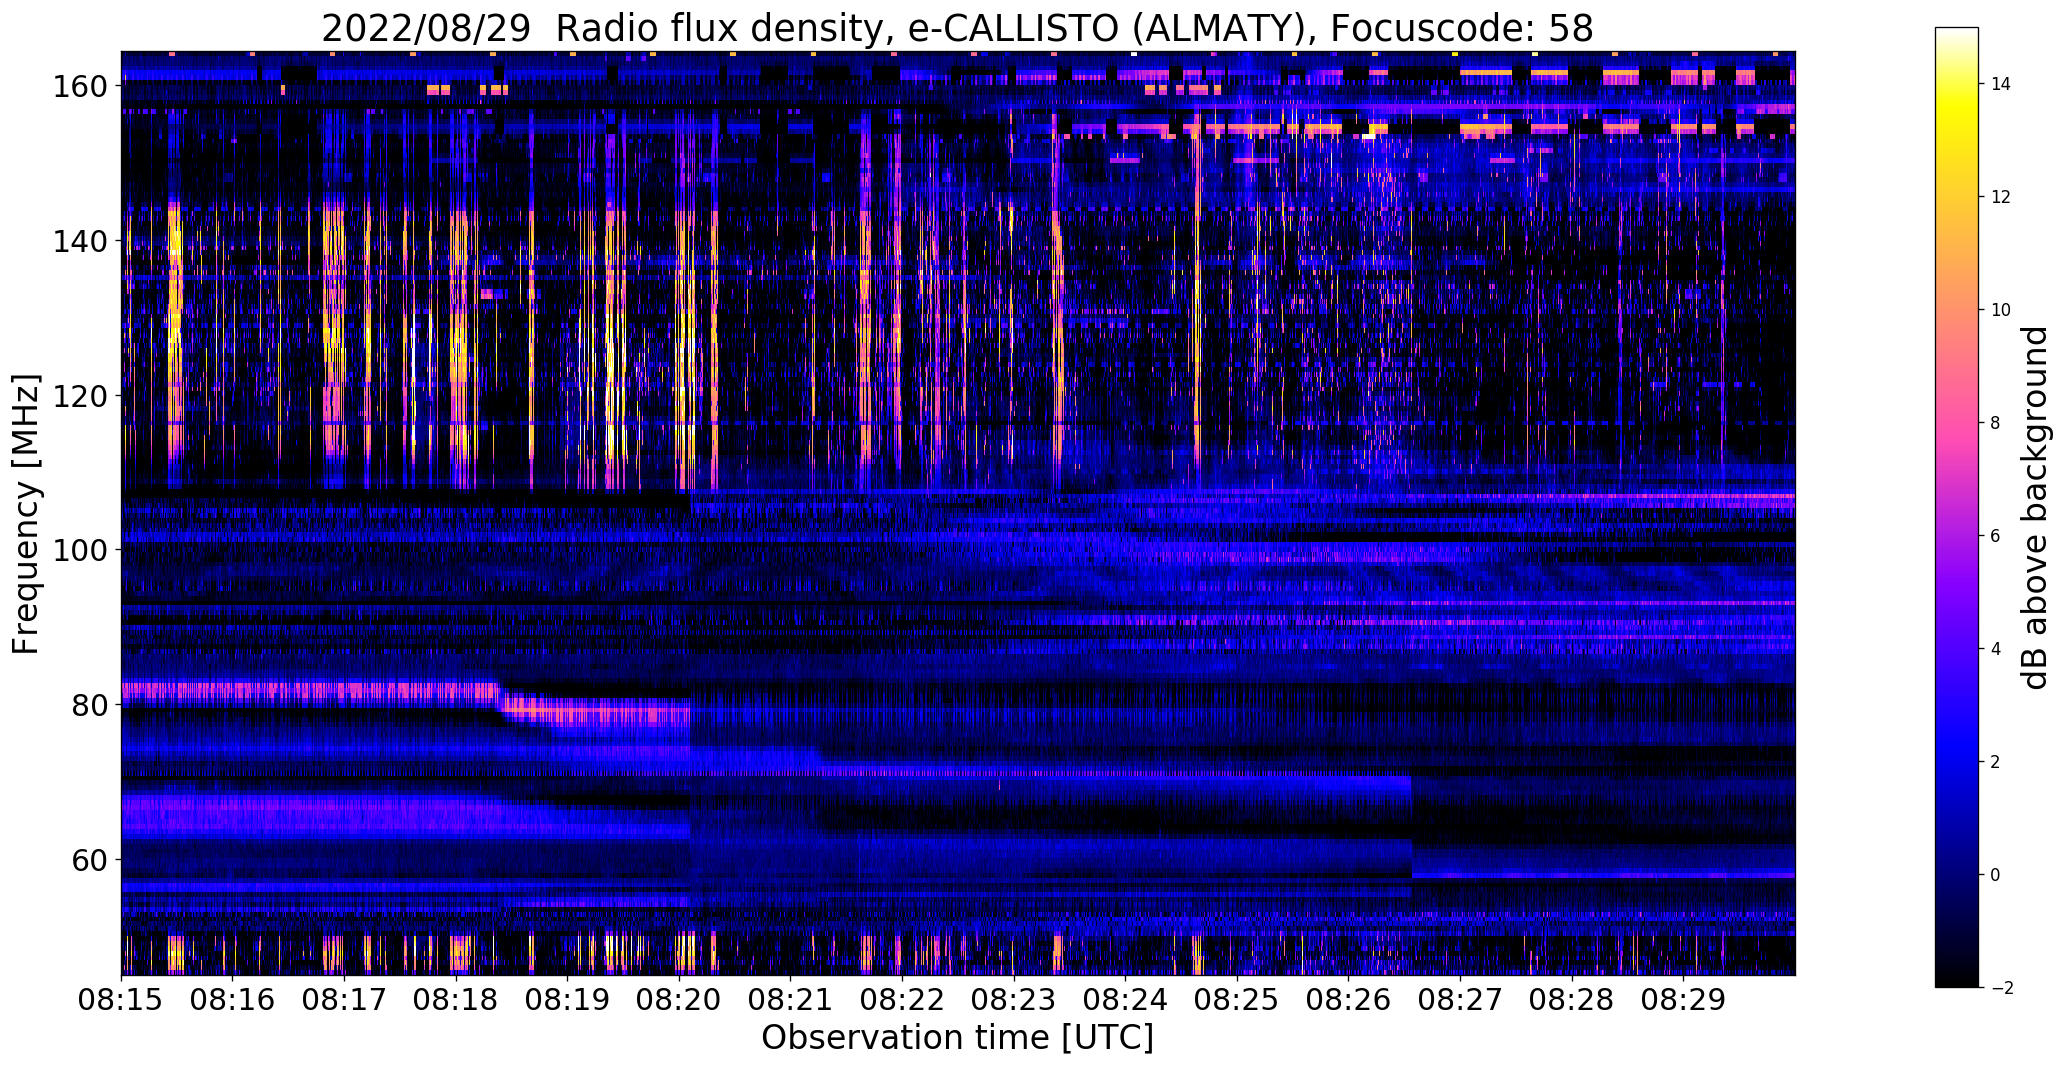Screen dimensions: 2066x1067
Task: Click the 08:18 time tick label
Action: pos(456,1000)
